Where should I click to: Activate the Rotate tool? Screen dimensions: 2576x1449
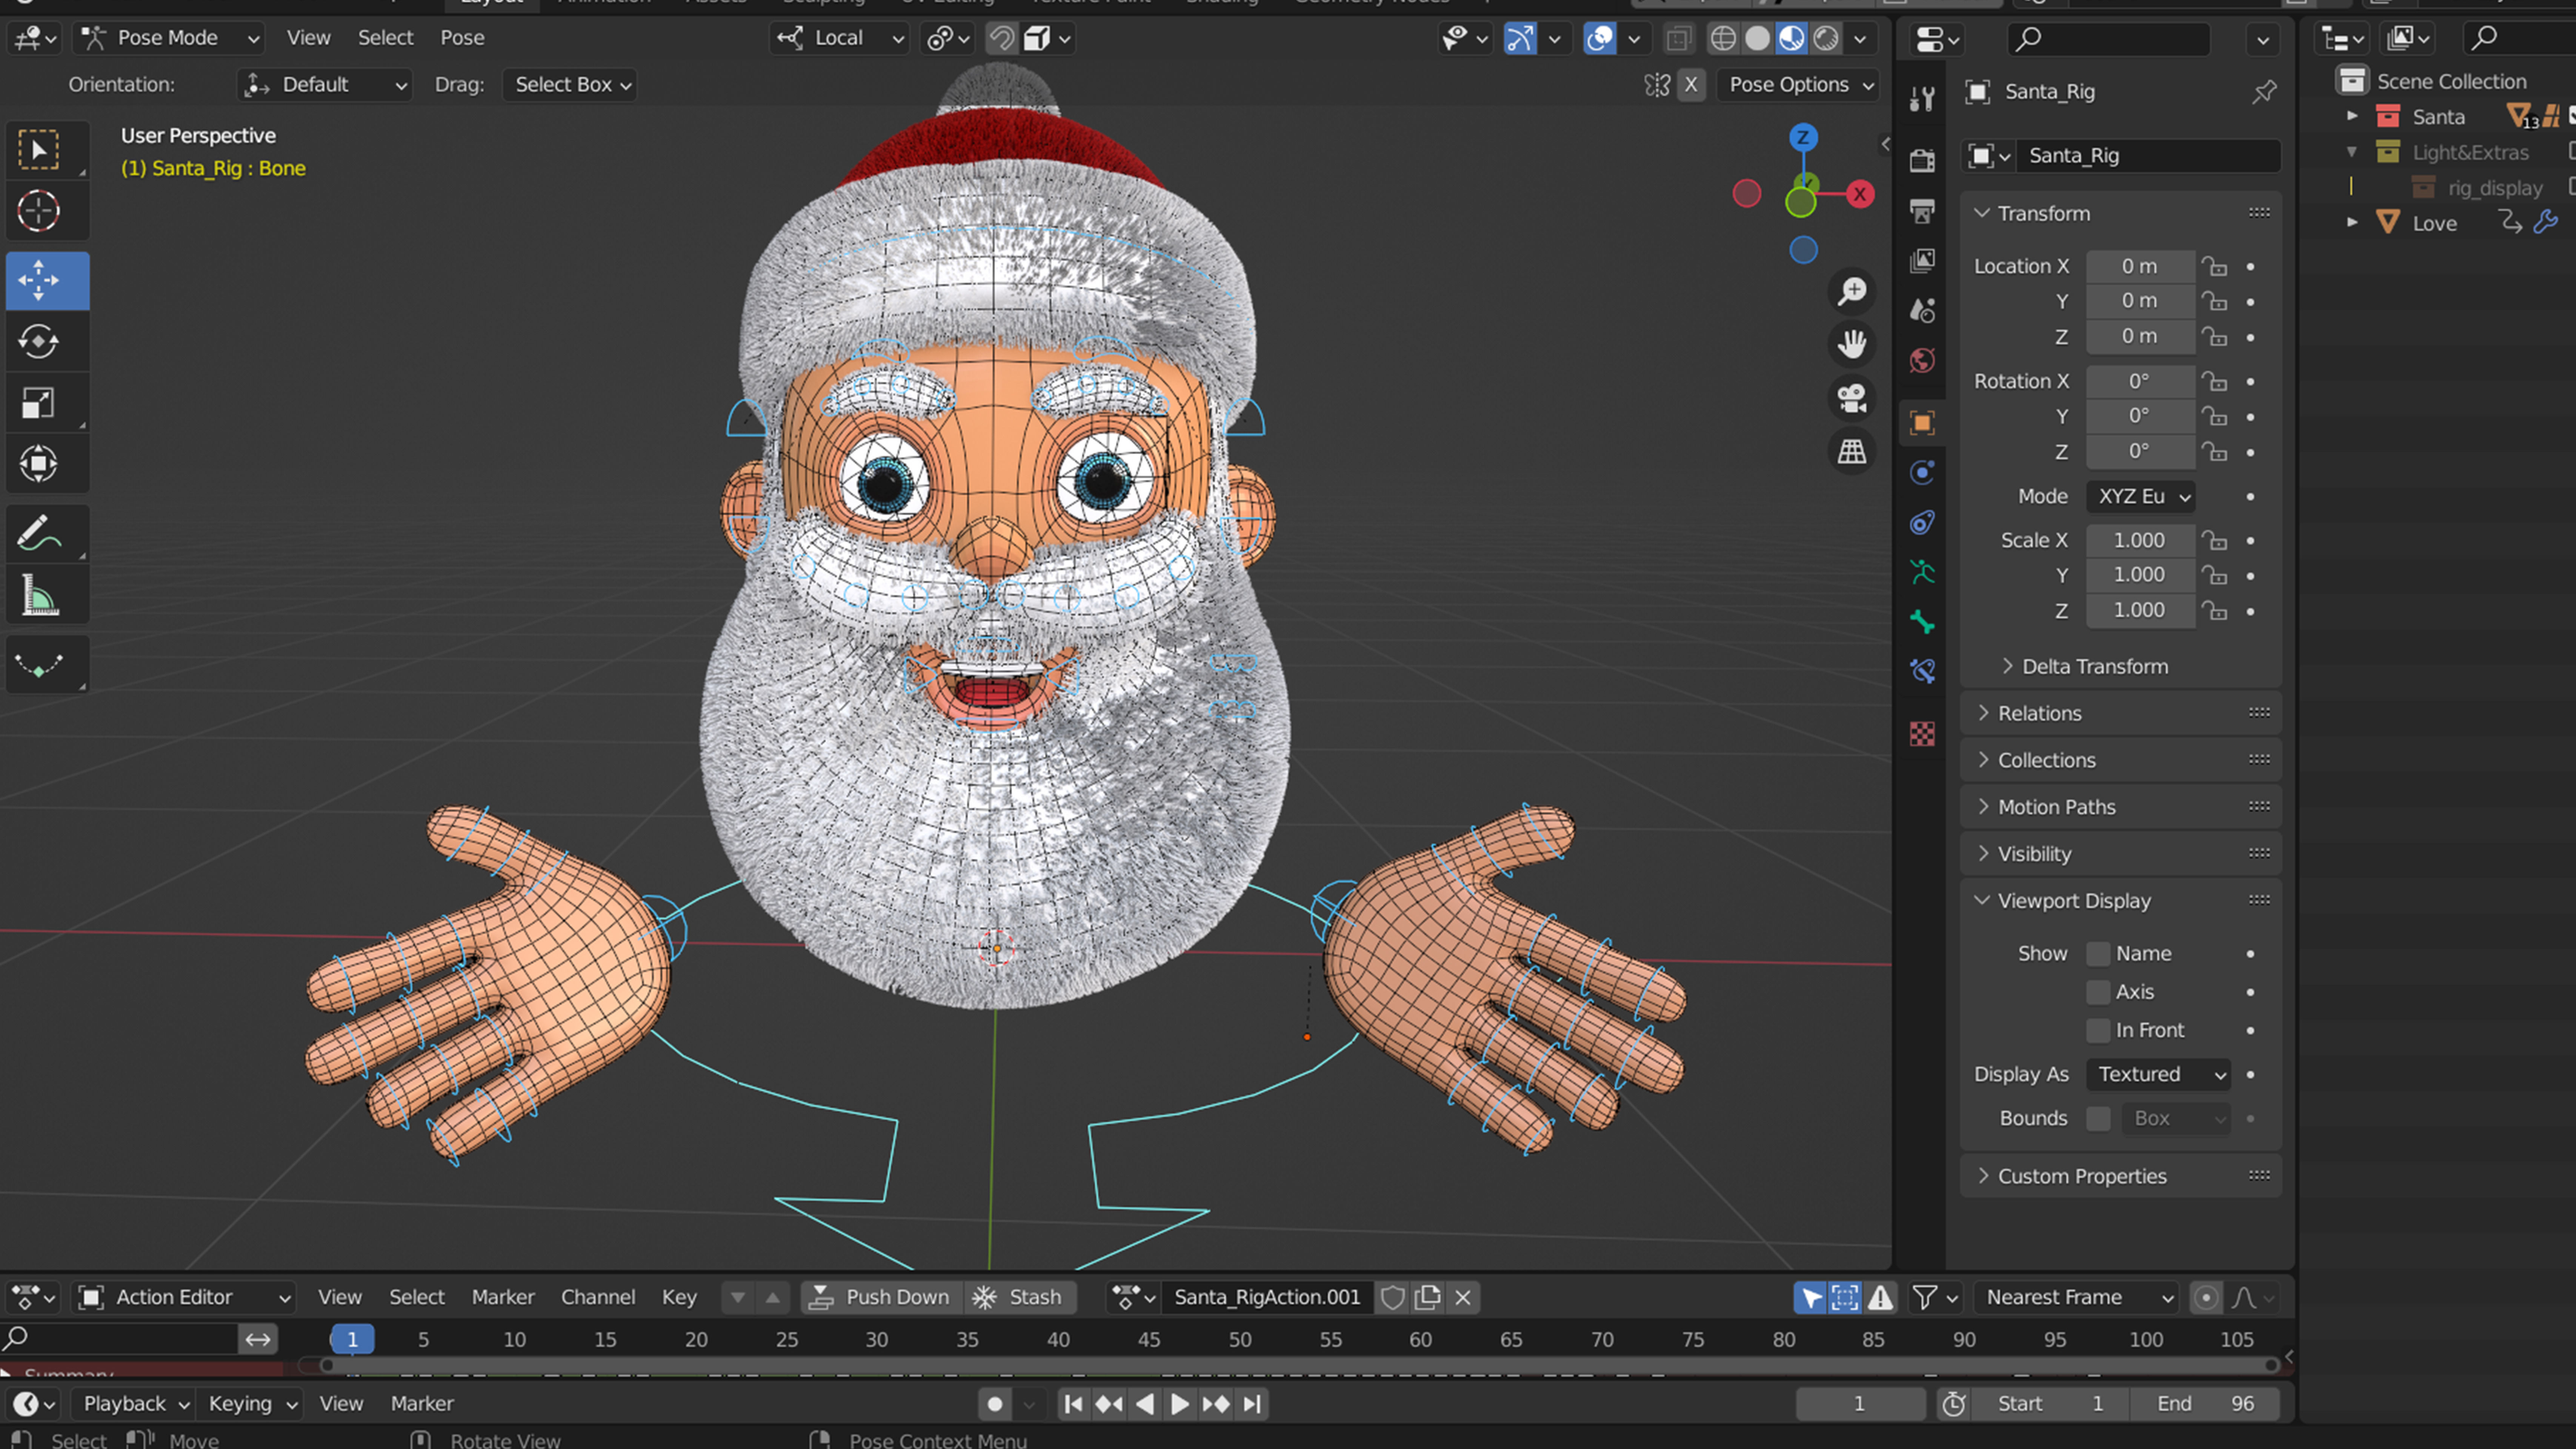(39, 342)
